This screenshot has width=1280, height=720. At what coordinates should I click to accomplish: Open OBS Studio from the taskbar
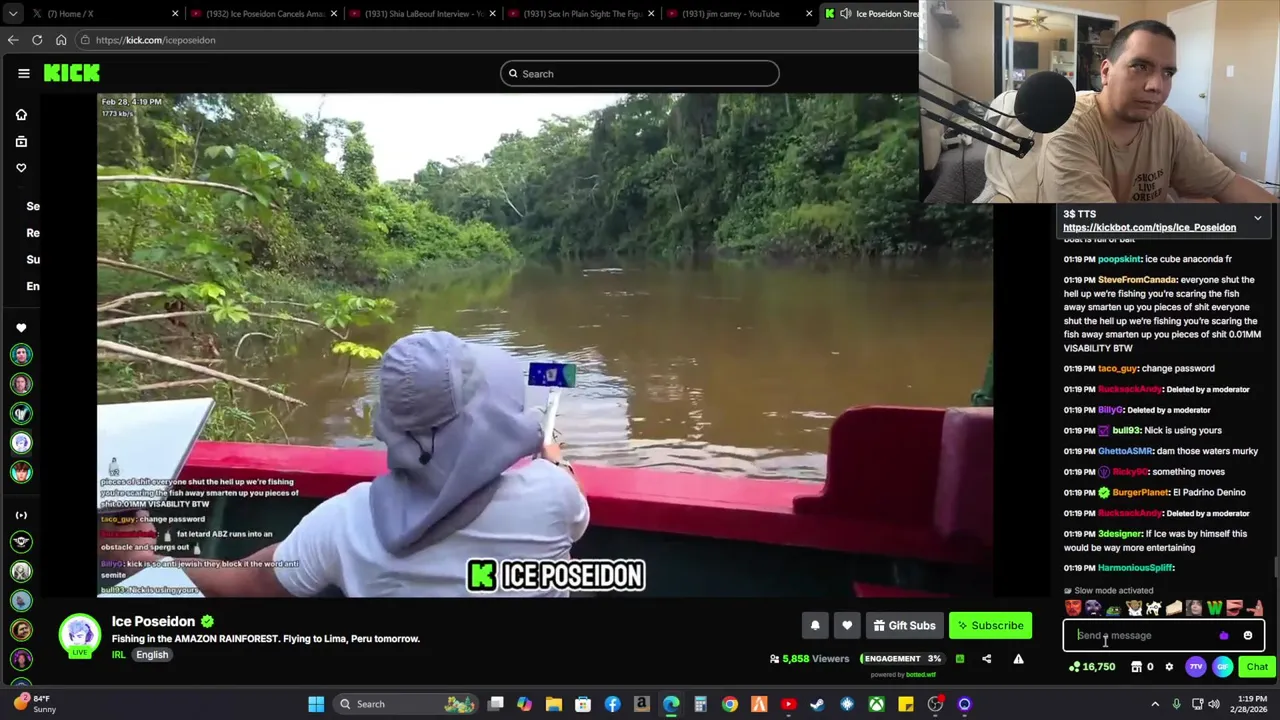pos(935,704)
